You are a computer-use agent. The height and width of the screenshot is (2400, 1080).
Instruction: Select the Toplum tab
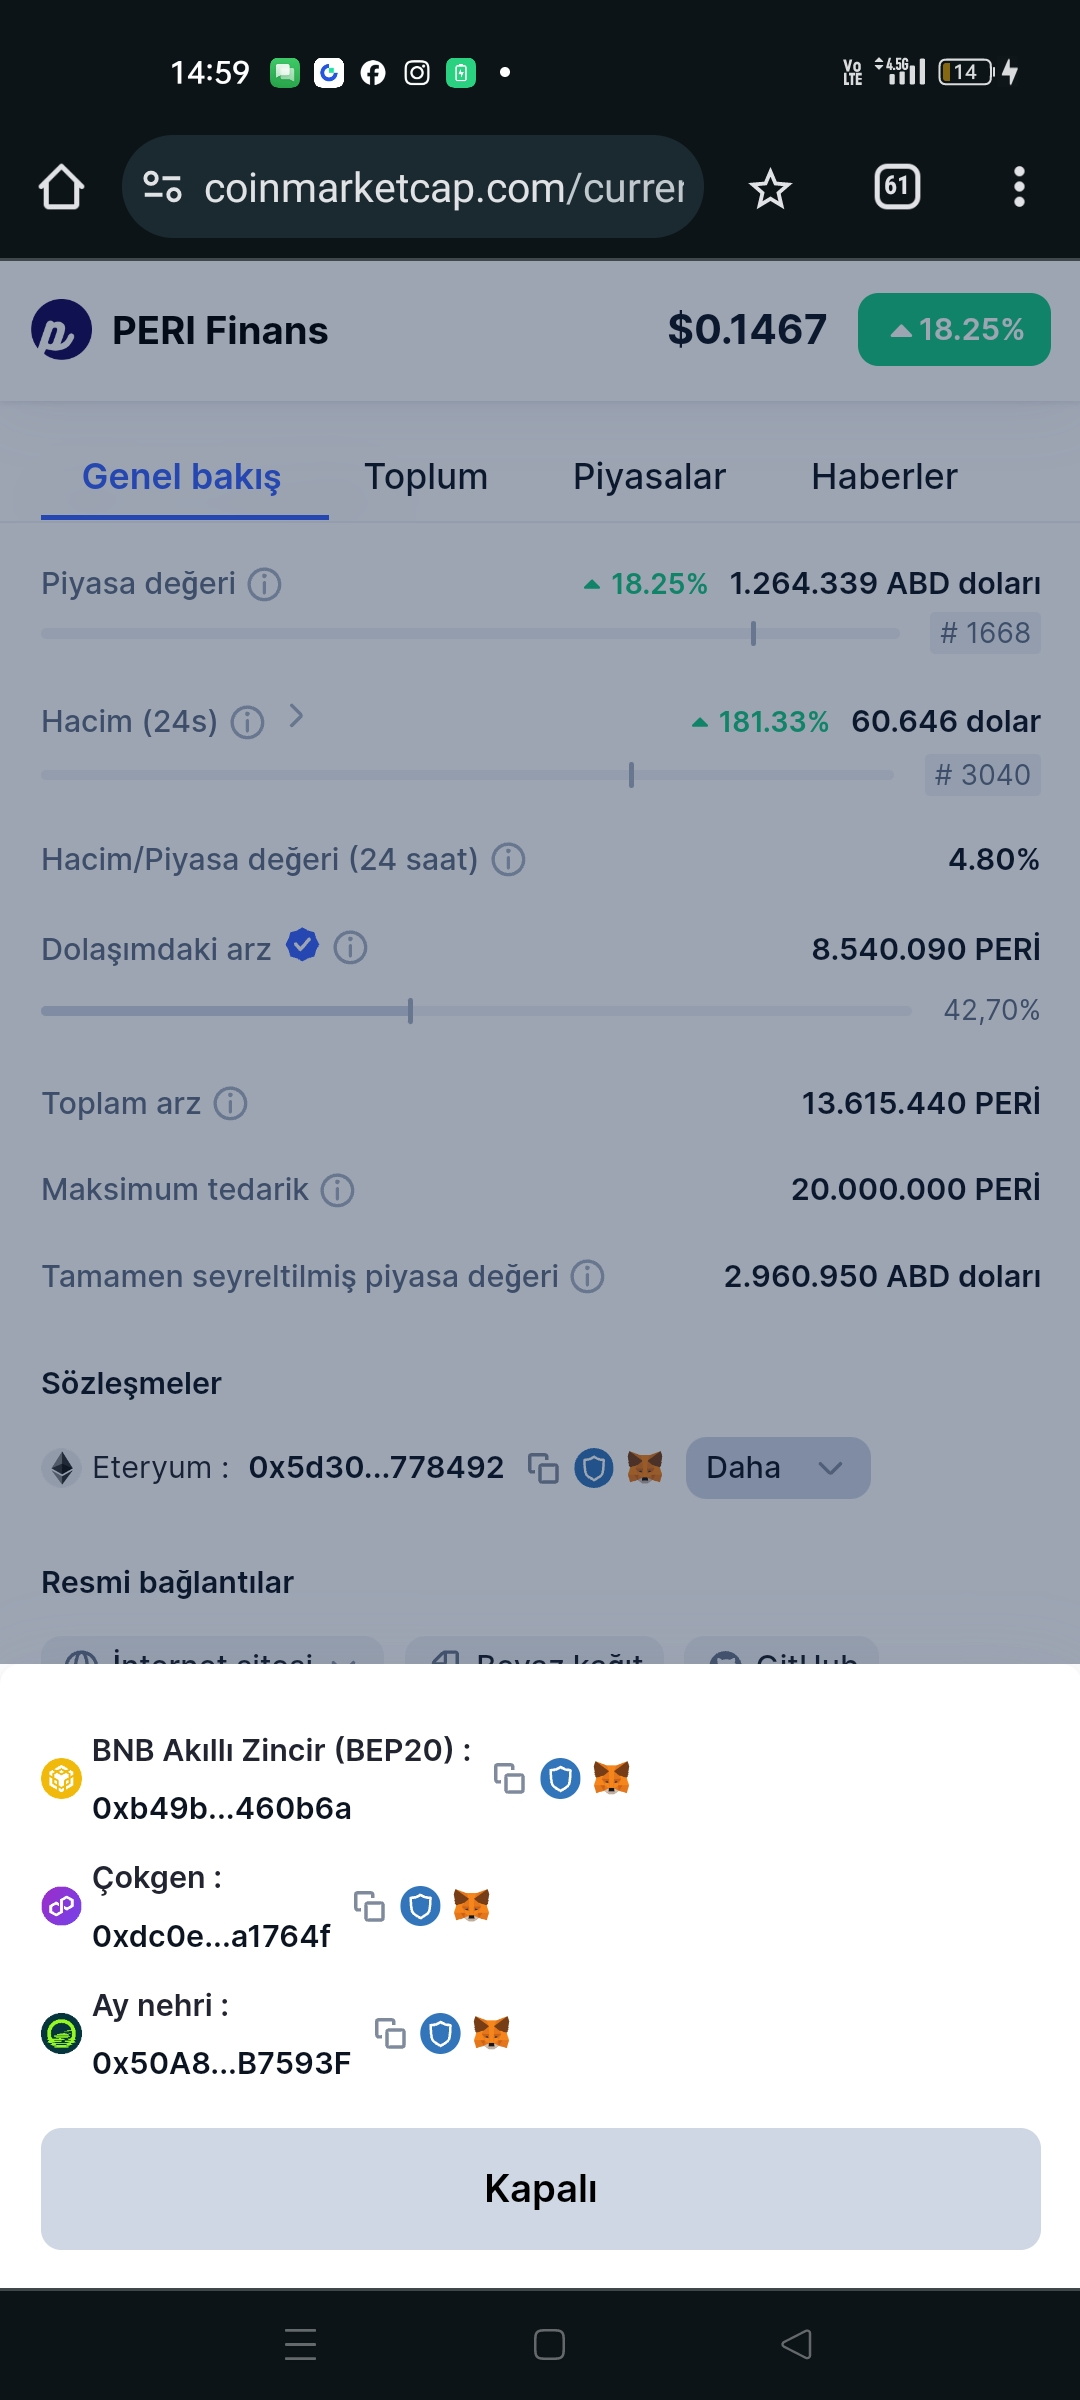(426, 477)
